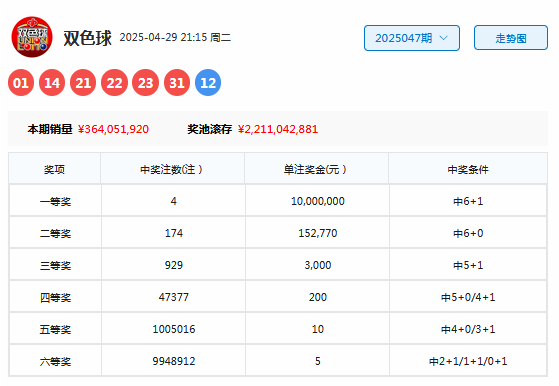Click the chevron arrow in issue selector
Screen dimensions: 559x386
point(443,38)
